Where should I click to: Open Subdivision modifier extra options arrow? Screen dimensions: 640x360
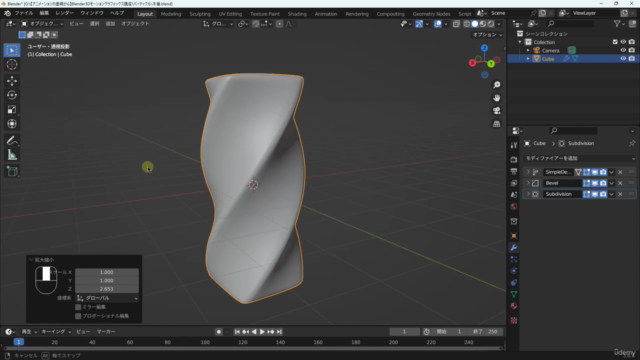[x=611, y=194]
